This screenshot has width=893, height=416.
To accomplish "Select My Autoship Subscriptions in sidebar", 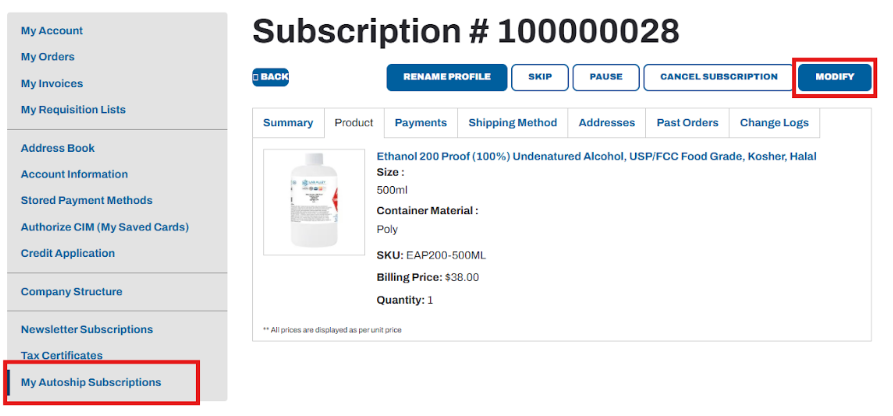I will [91, 382].
